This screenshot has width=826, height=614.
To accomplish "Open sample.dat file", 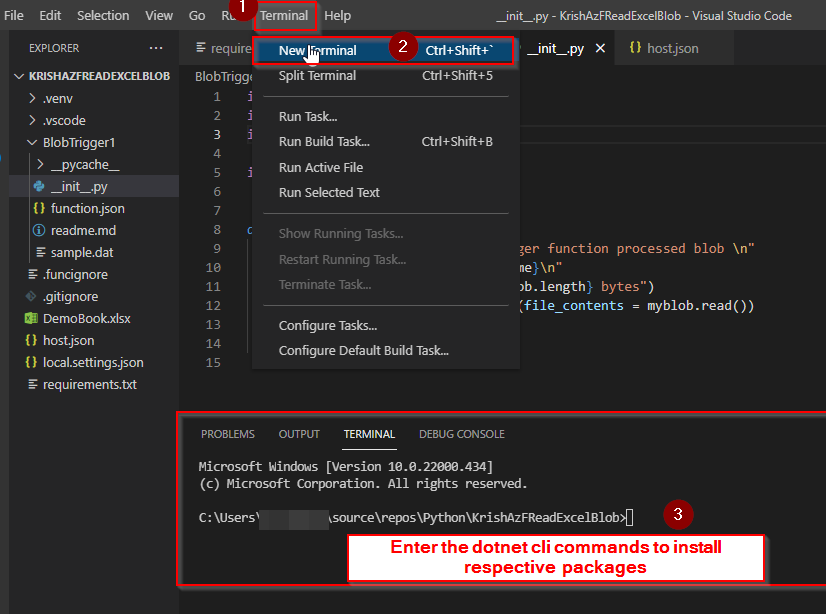I will (82, 253).
